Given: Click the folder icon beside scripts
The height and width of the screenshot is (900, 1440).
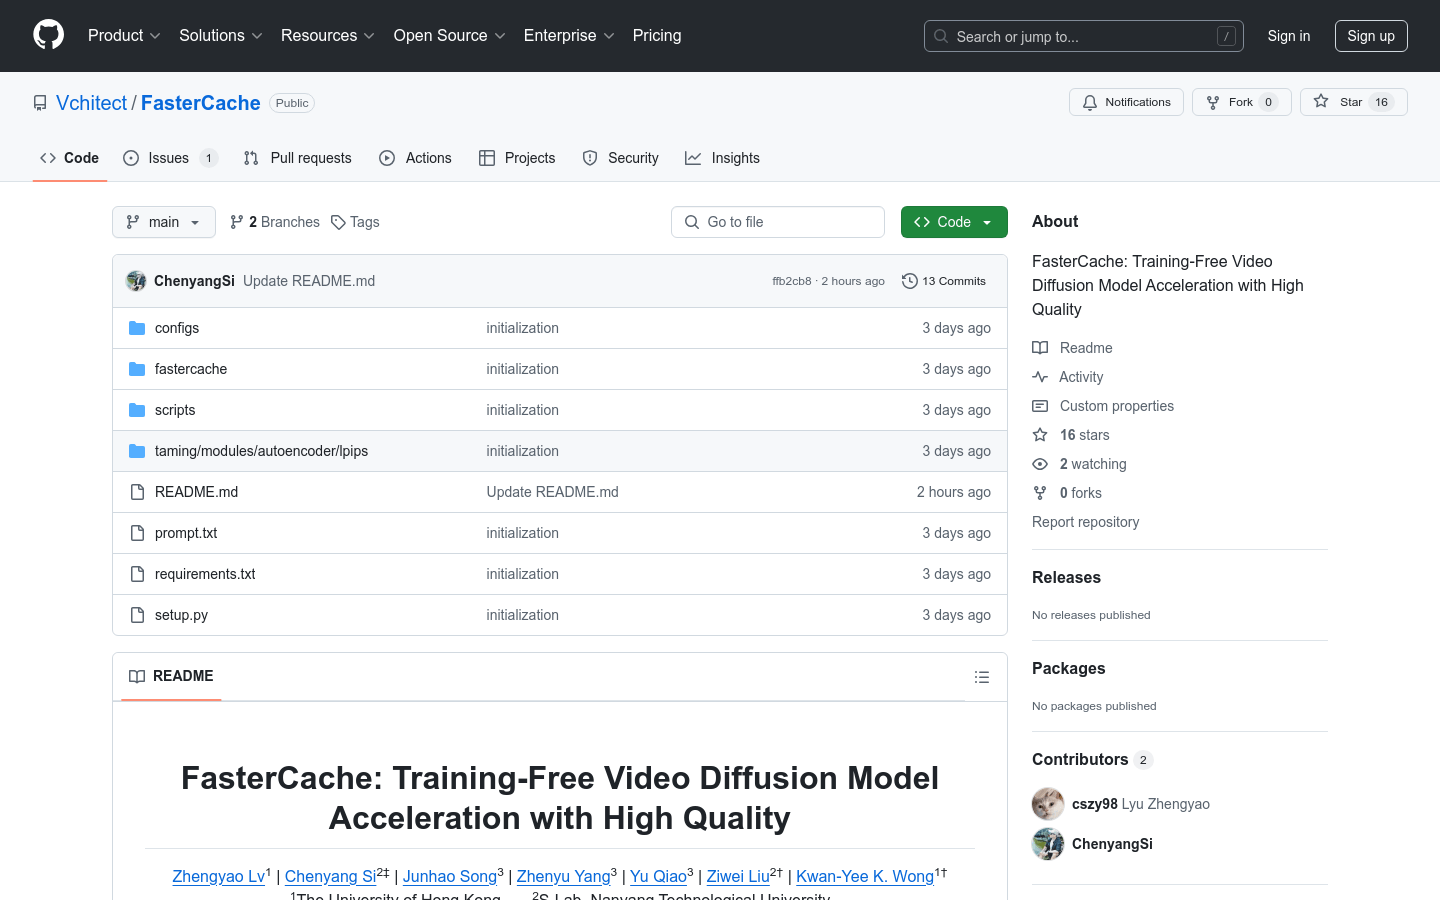Looking at the screenshot, I should [x=137, y=410].
